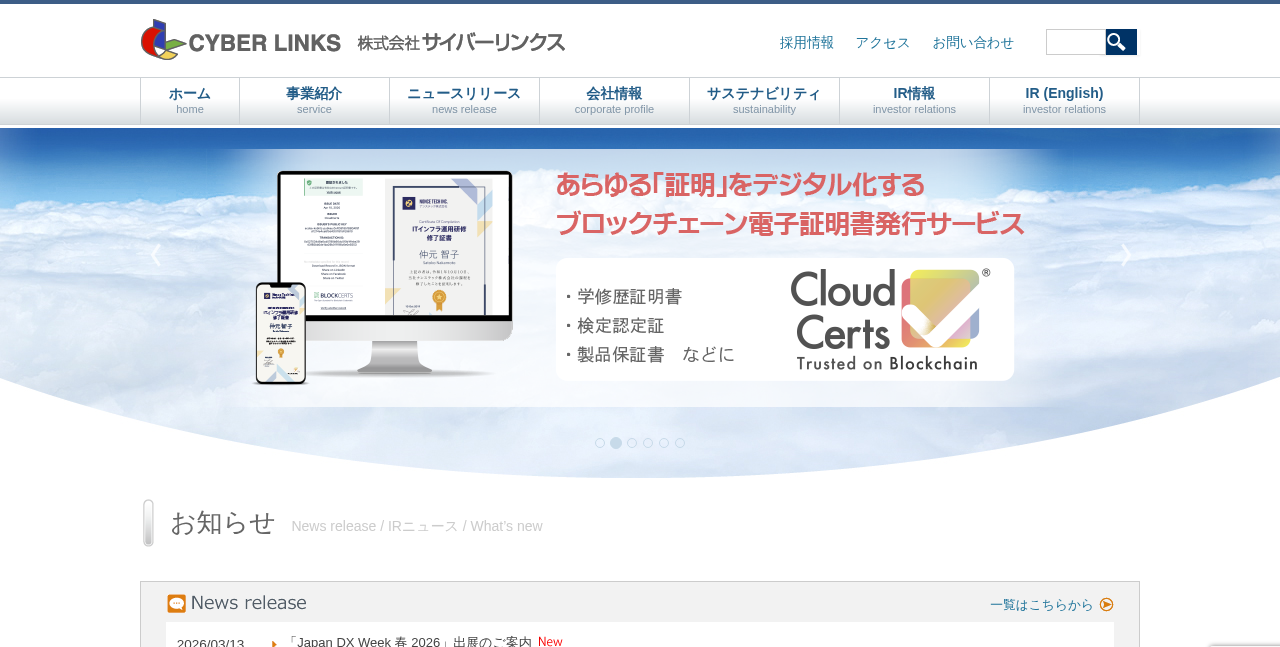Viewport: 1280px width, 647px height.
Task: Select the fifth carousel dot
Action: click(664, 443)
